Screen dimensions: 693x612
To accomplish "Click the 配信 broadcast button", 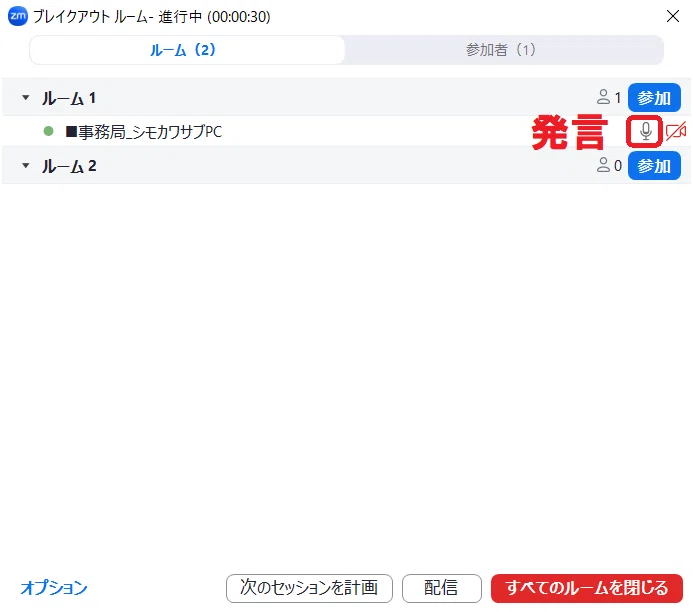I will (442, 588).
